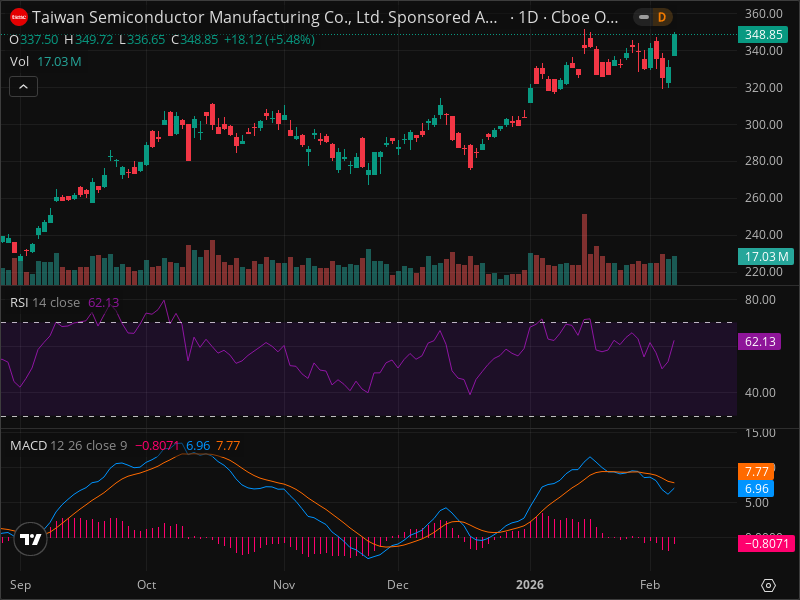Click the 300.00 price scale label

(x=763, y=124)
